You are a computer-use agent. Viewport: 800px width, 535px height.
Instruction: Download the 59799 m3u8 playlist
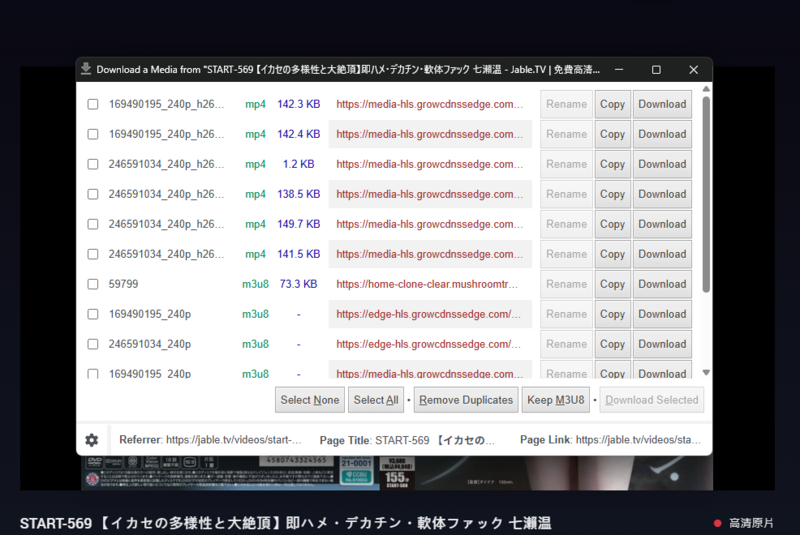(x=662, y=284)
